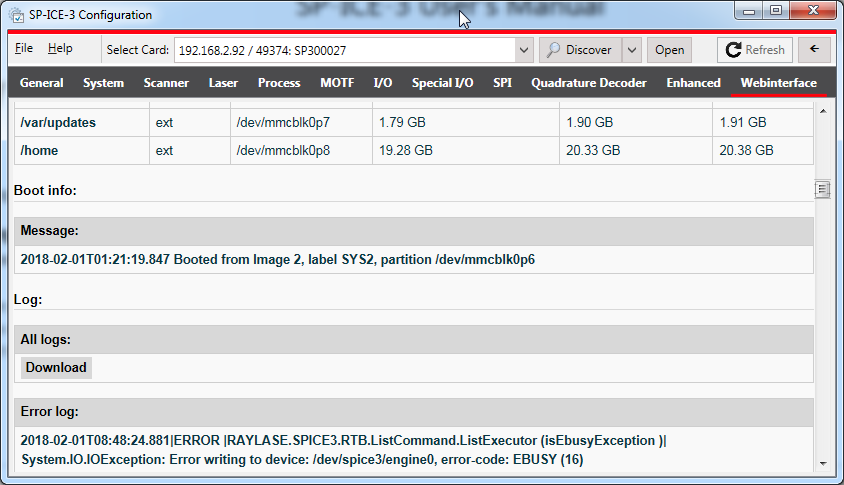
Task: Click the Boot info heading
Action: pos(45,191)
